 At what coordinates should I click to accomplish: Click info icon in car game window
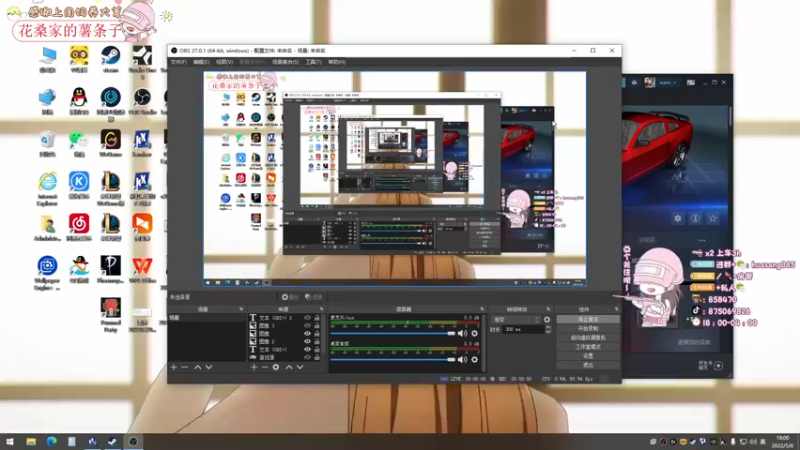[695, 218]
